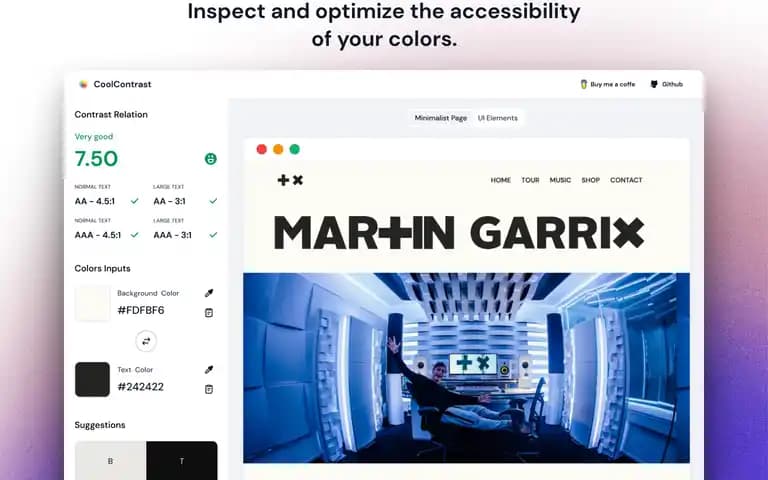Viewport: 768px width, 480px height.
Task: Click the checkmark beside AAA - 4.5:1
Action: (x=135, y=235)
